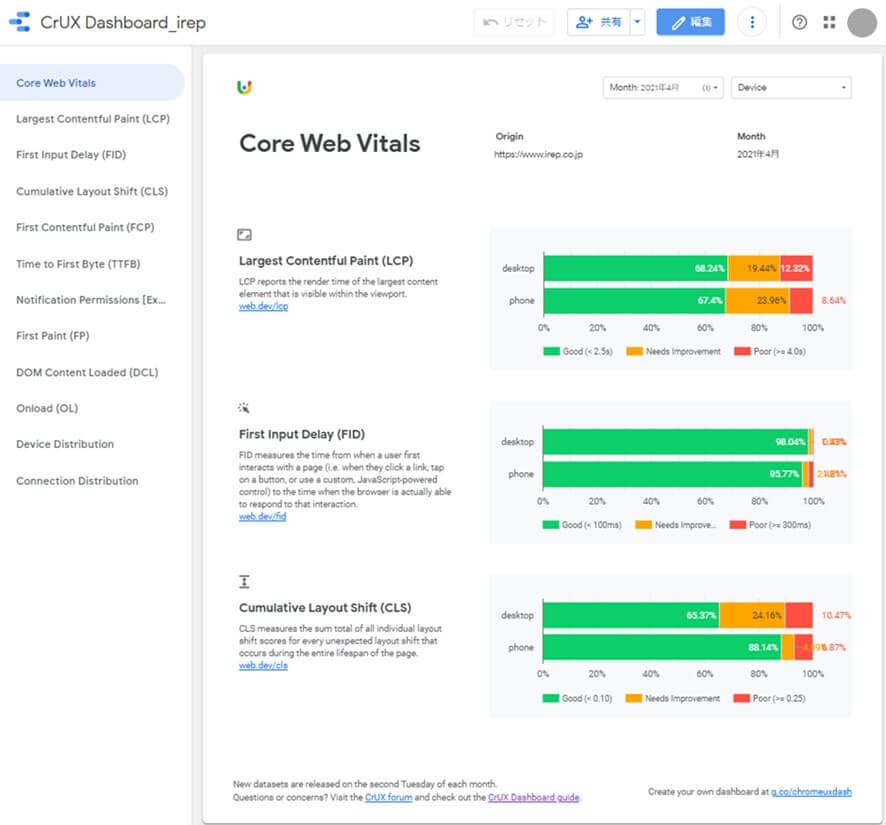Click the Cumulative Layout Shift icon
Image resolution: width=886 pixels, height=825 pixels.
[244, 581]
